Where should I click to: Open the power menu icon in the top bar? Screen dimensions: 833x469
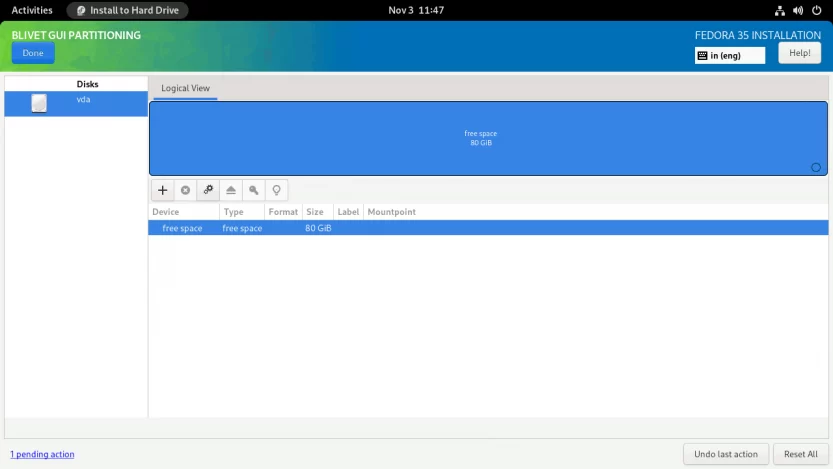(x=817, y=10)
